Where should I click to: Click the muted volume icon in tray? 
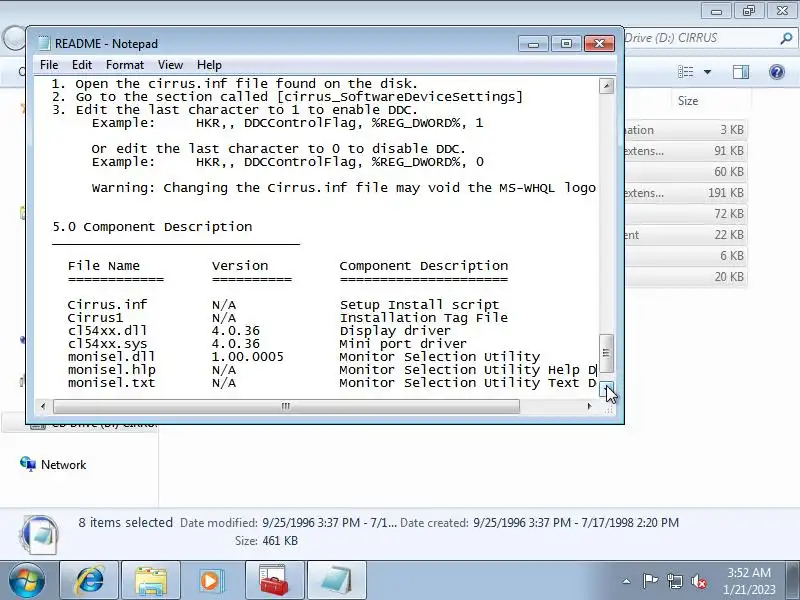tap(698, 581)
